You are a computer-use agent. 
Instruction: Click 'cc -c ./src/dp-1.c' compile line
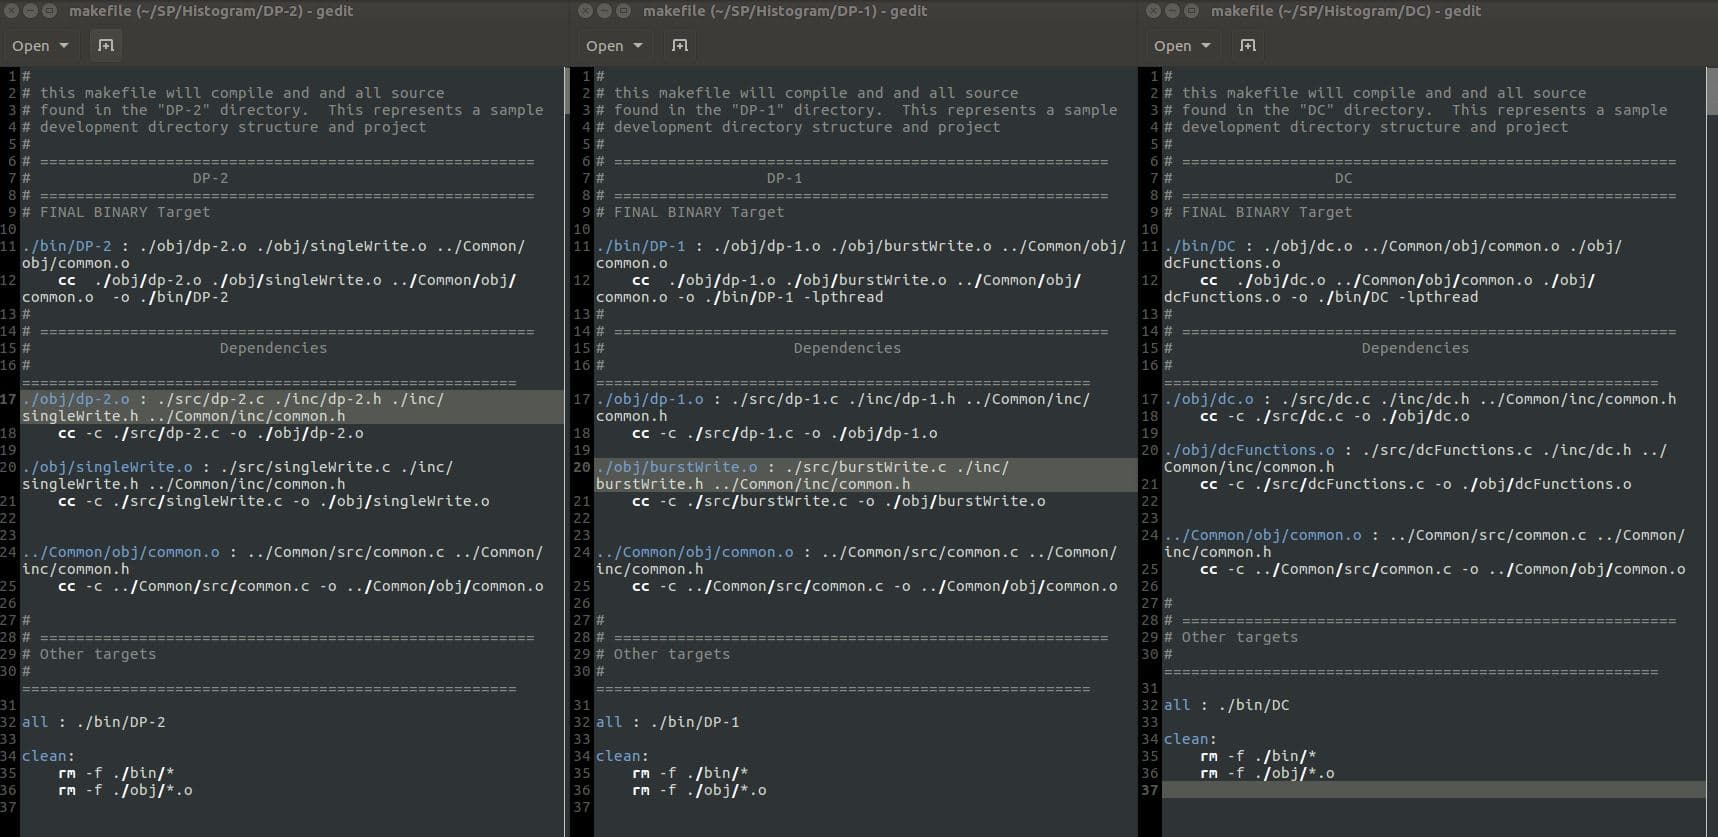(x=785, y=433)
